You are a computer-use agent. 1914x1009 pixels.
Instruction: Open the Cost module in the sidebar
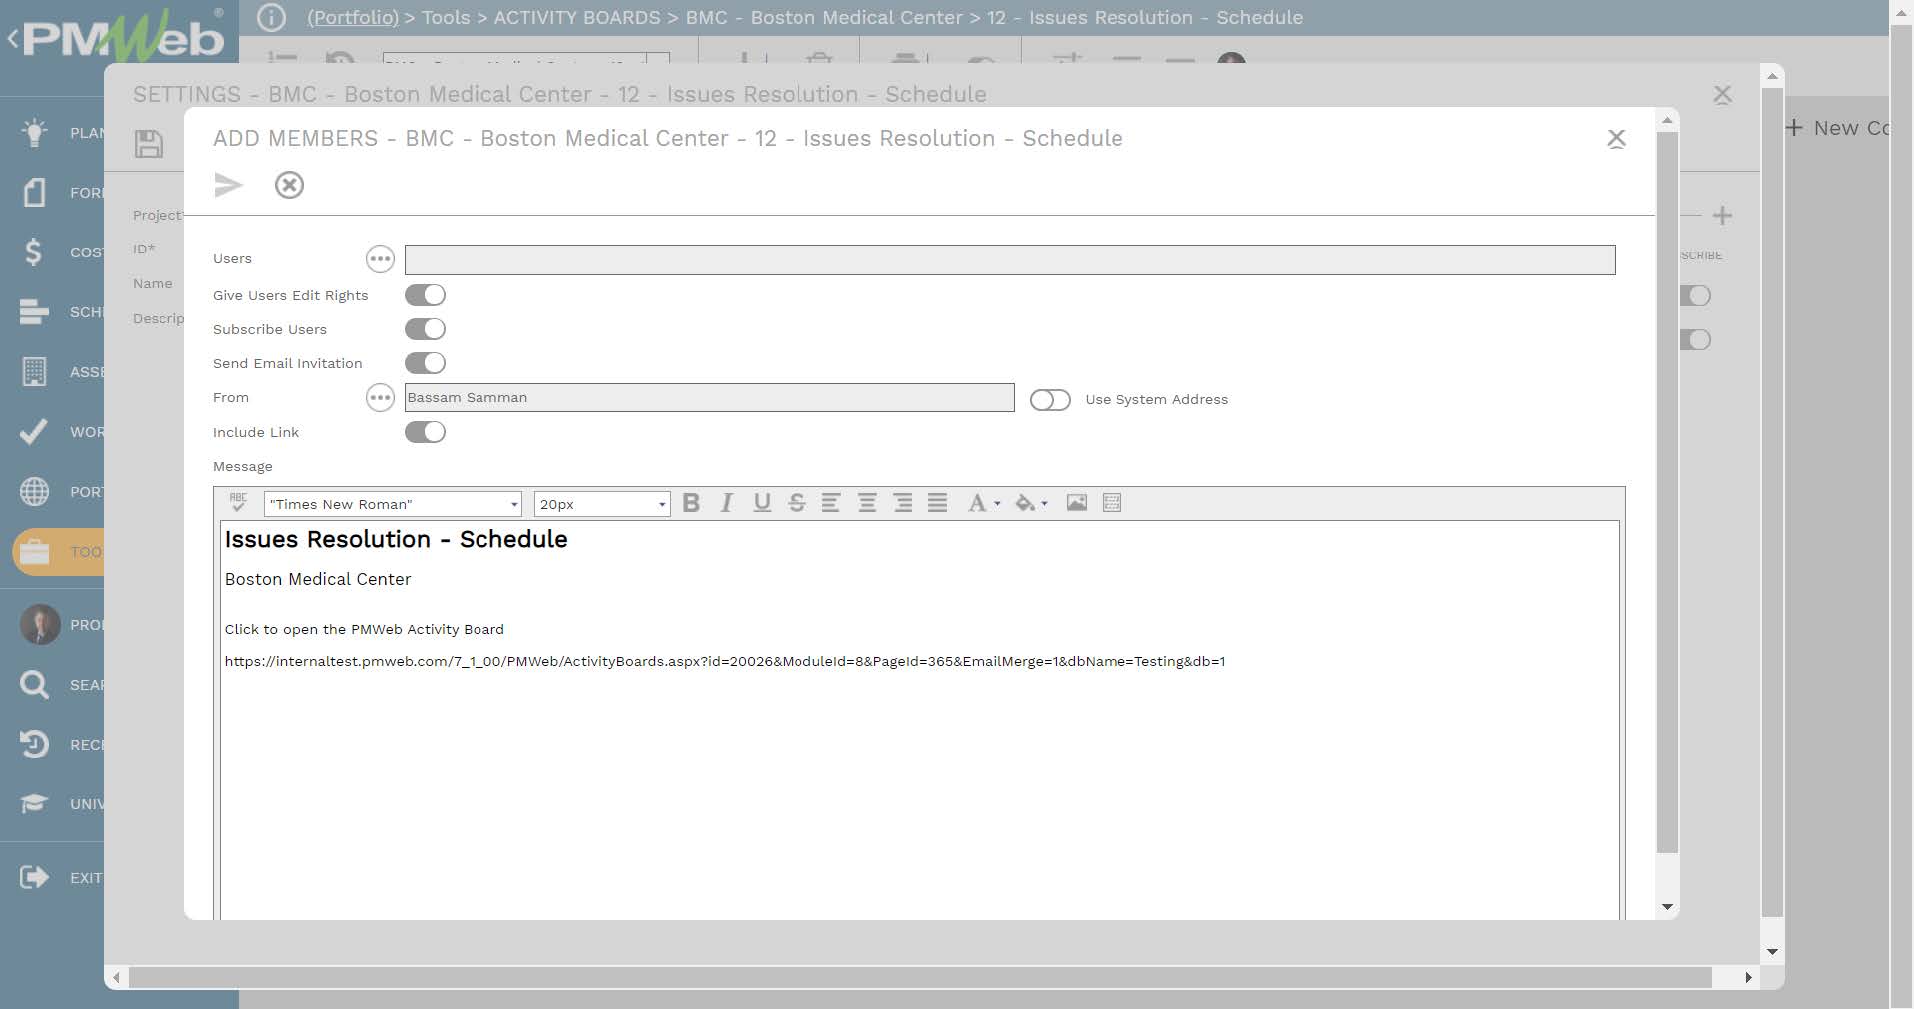(34, 252)
